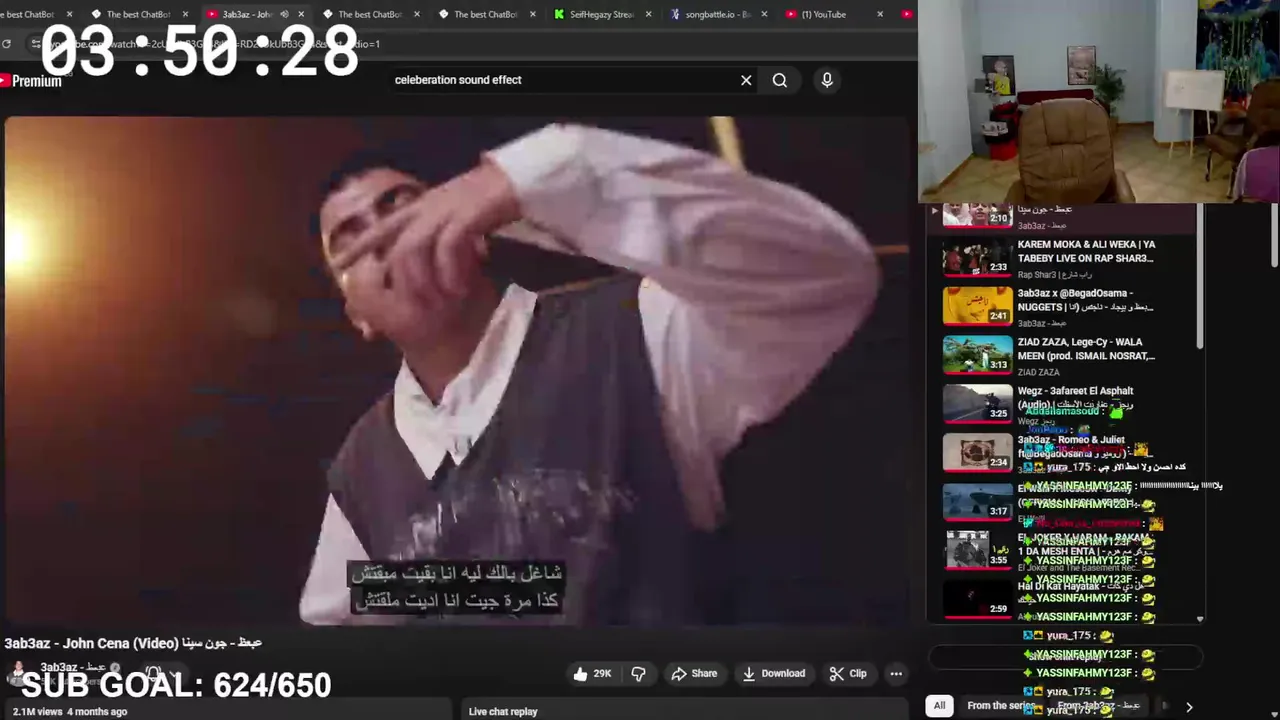Expand playlist panel down arrow
This screenshot has width=1280, height=720.
tap(1200, 619)
